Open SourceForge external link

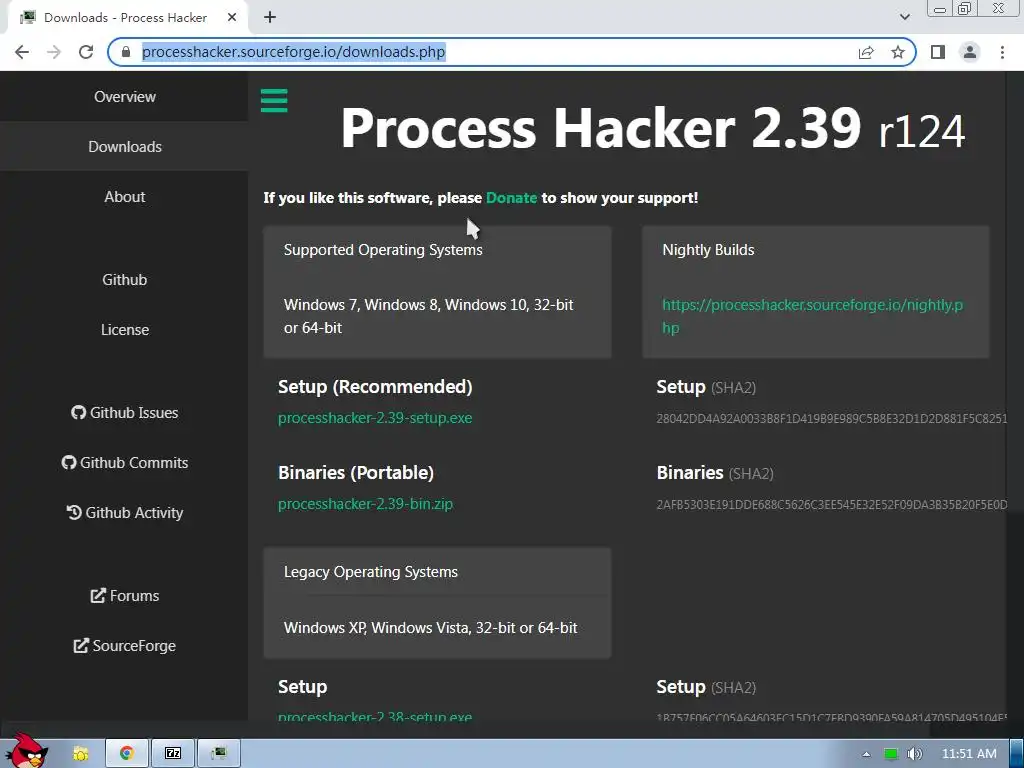pos(125,646)
